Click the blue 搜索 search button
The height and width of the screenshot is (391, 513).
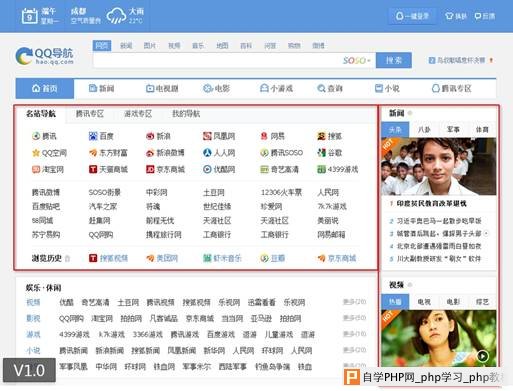[x=394, y=60]
